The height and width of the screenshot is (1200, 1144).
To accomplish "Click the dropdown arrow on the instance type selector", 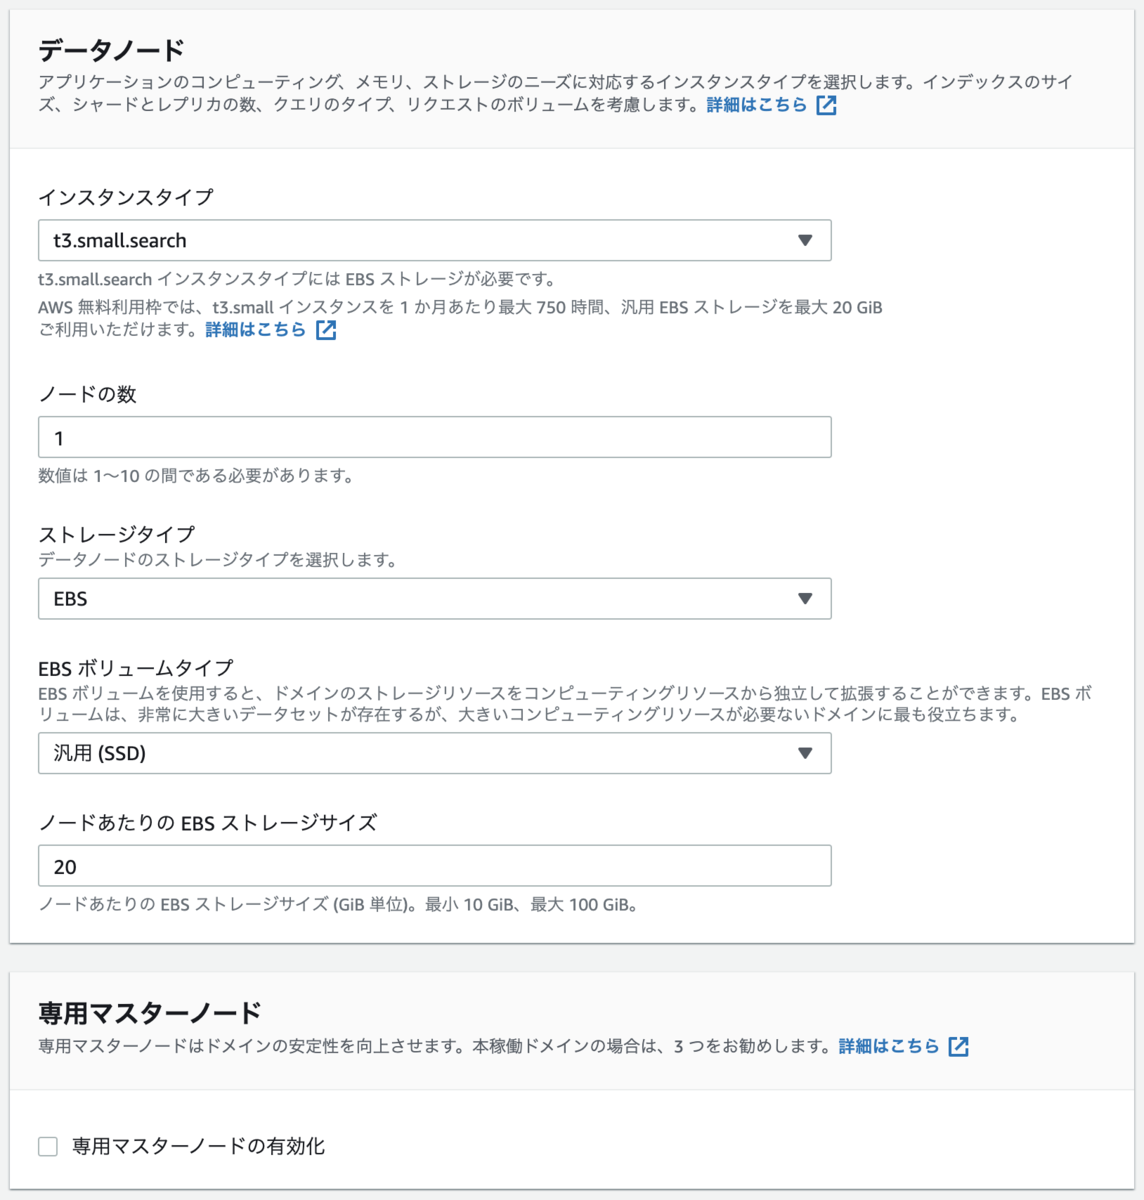I will 806,240.
